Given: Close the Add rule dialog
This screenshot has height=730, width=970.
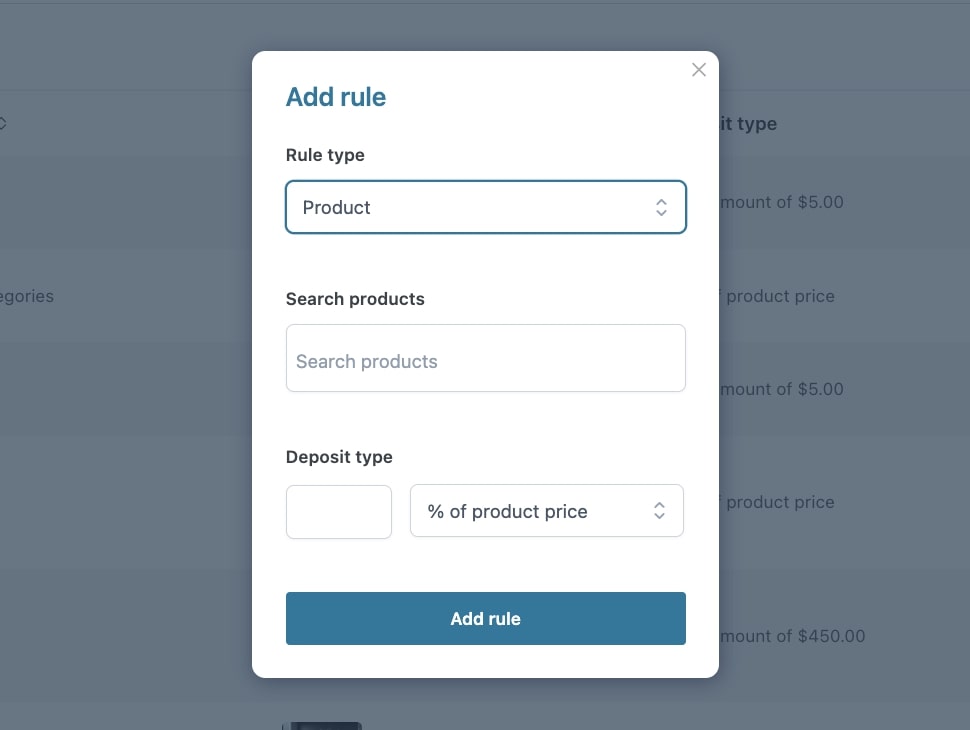Looking at the screenshot, I should (x=699, y=70).
